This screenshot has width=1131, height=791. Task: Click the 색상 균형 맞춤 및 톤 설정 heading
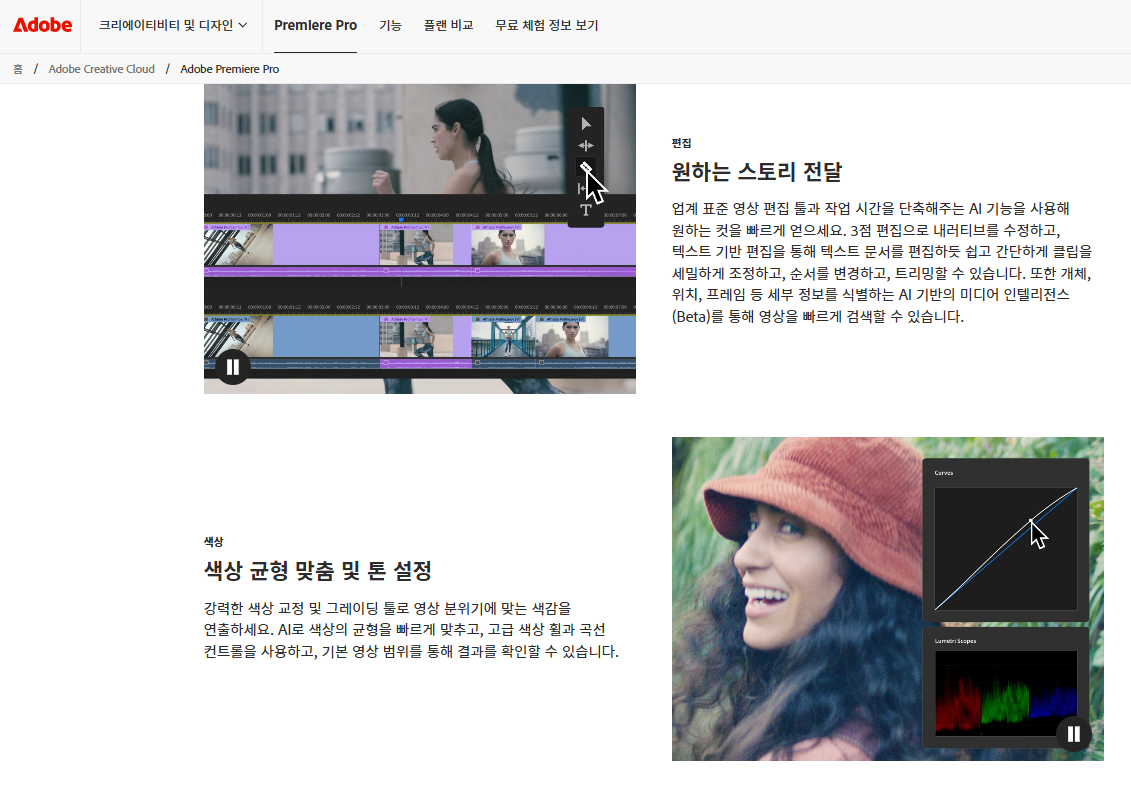click(318, 571)
